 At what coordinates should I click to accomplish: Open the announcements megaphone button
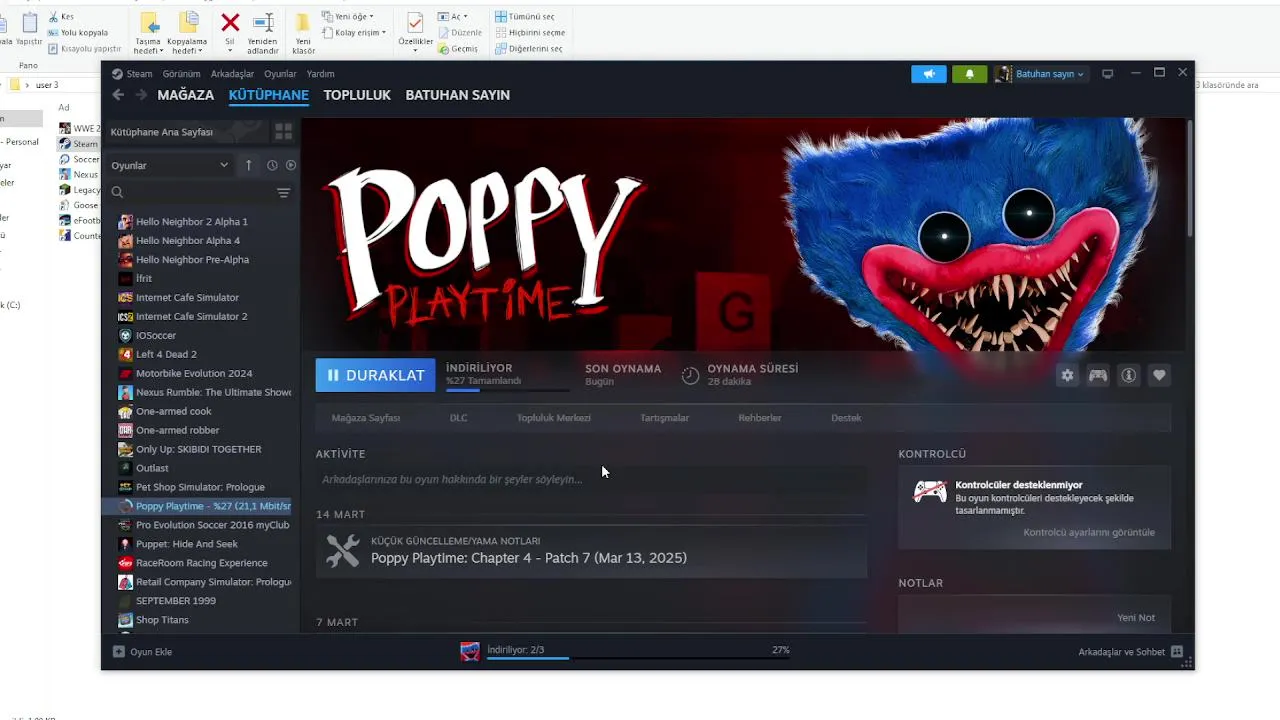click(x=929, y=74)
